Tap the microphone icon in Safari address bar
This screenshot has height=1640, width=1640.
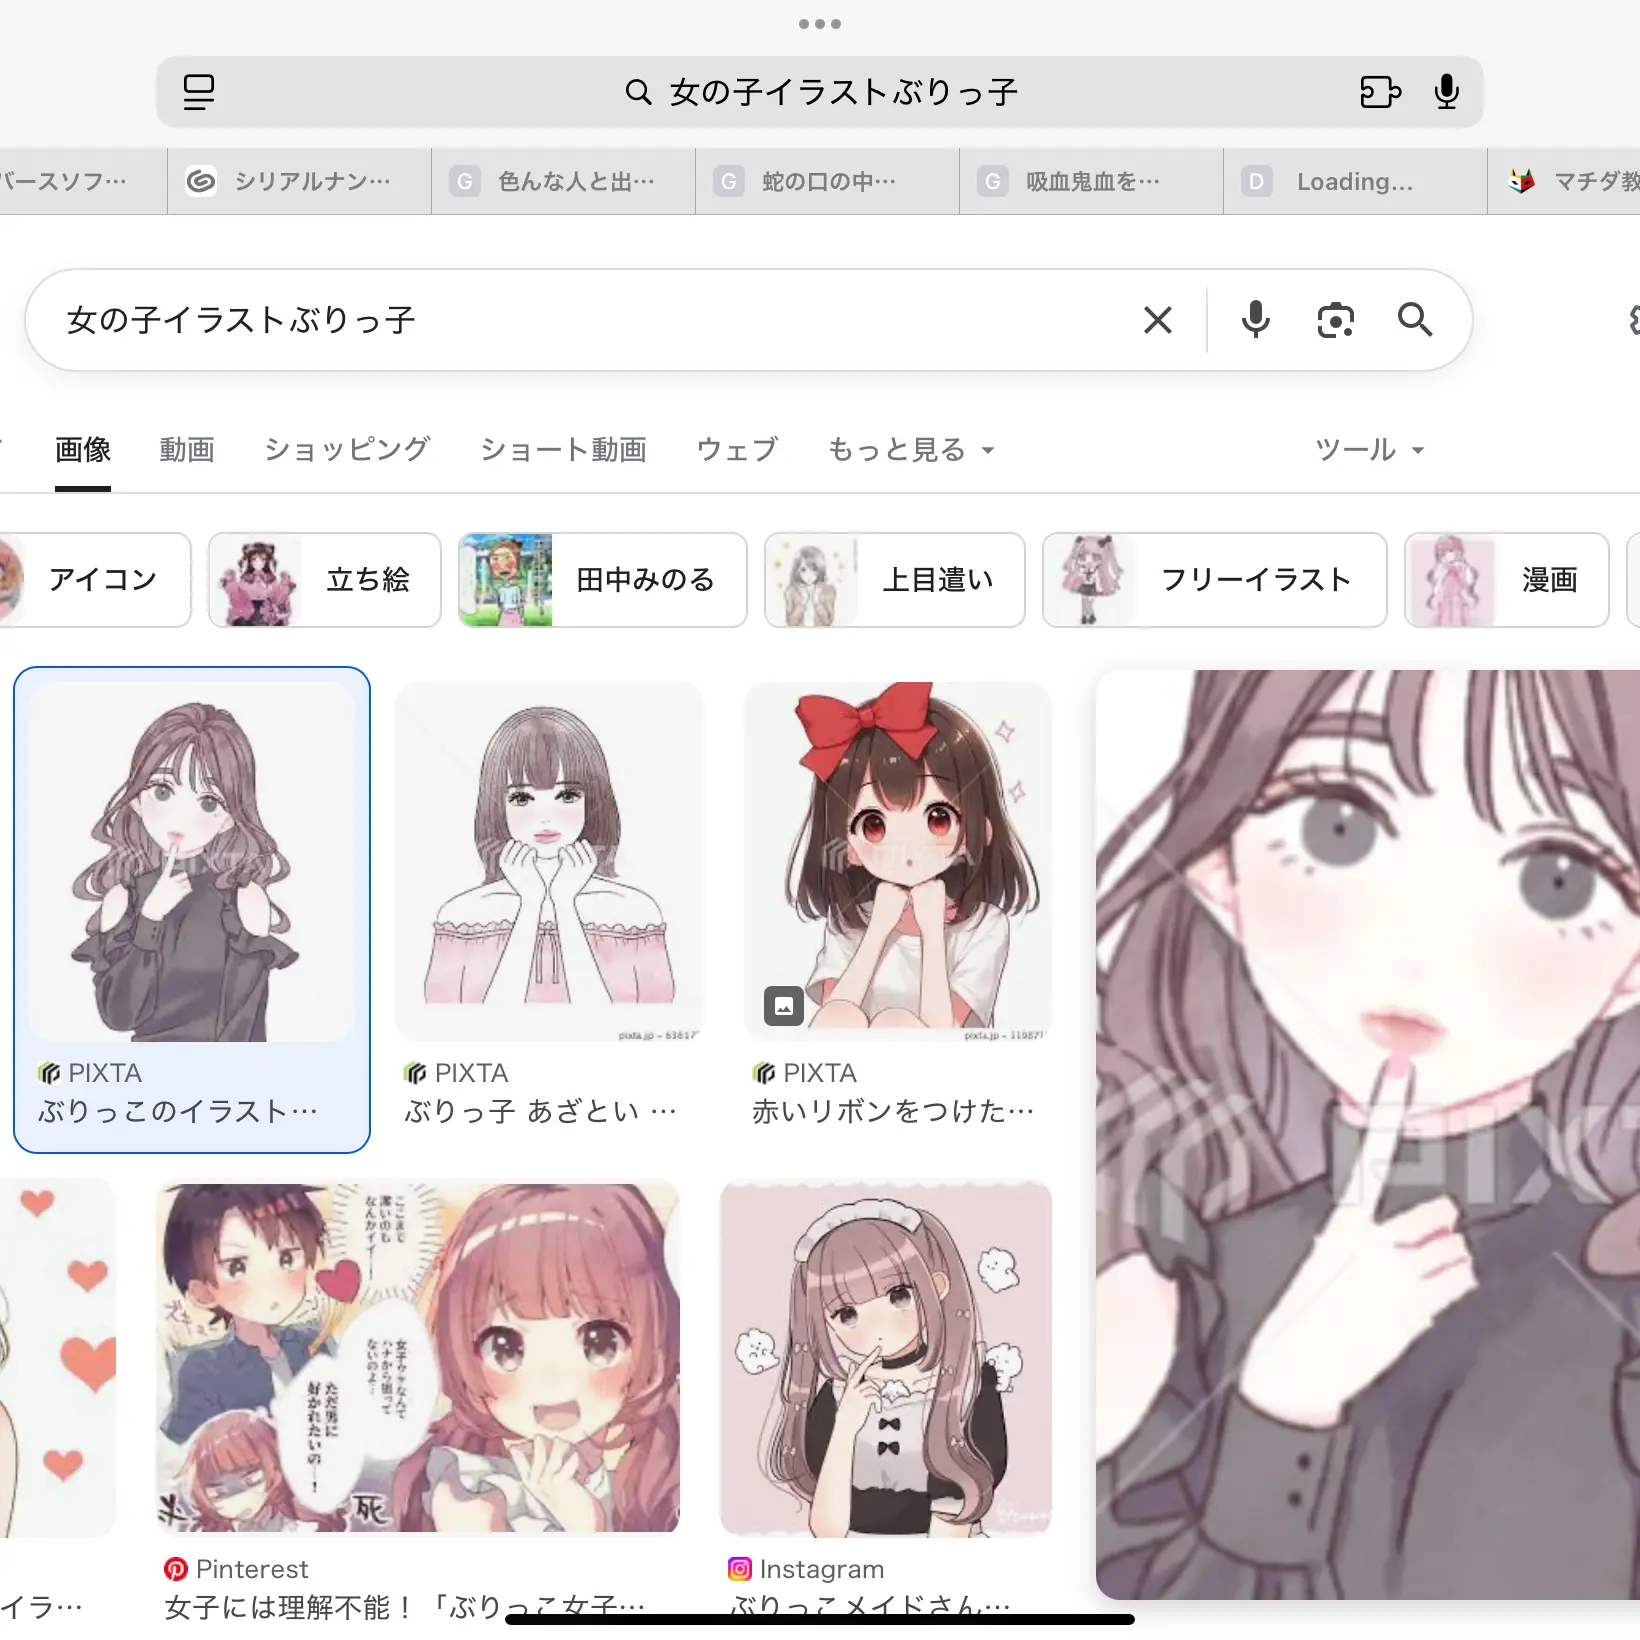click(x=1446, y=92)
